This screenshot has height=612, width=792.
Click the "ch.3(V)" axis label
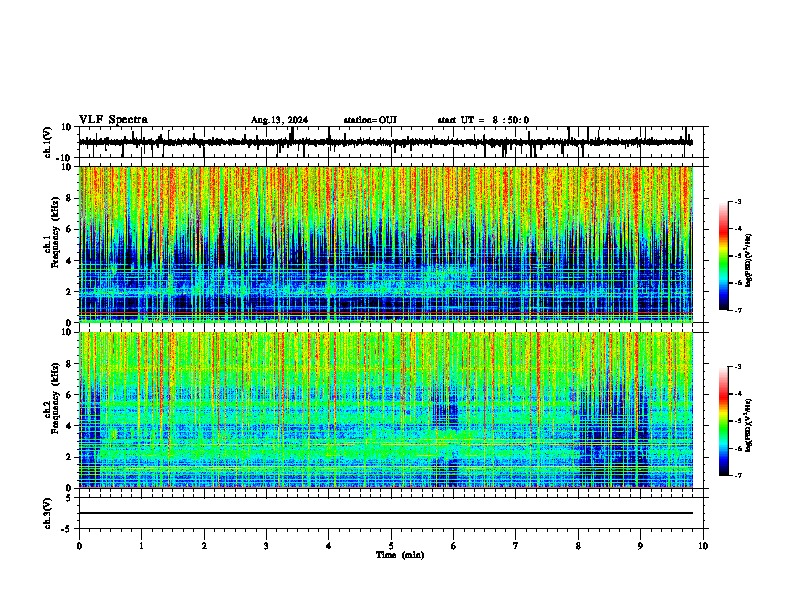coord(47,514)
